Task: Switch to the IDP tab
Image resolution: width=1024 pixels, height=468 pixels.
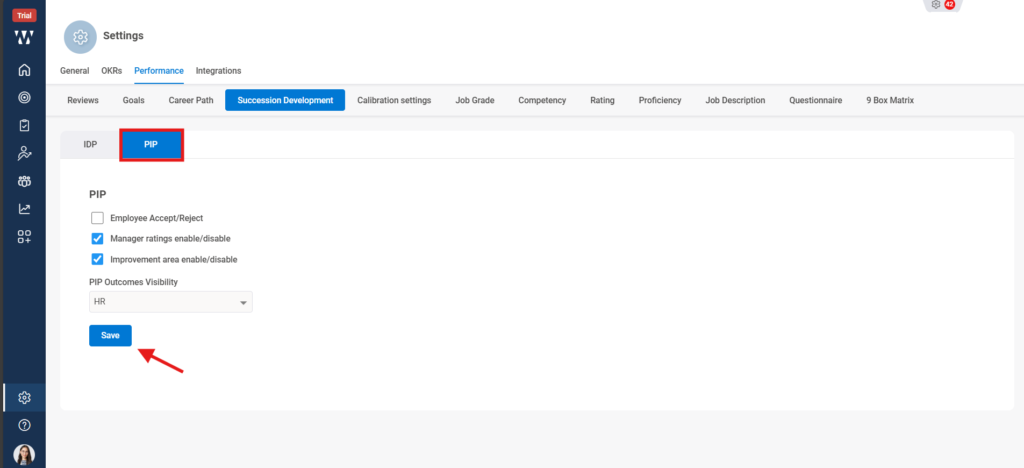Action: click(x=90, y=144)
